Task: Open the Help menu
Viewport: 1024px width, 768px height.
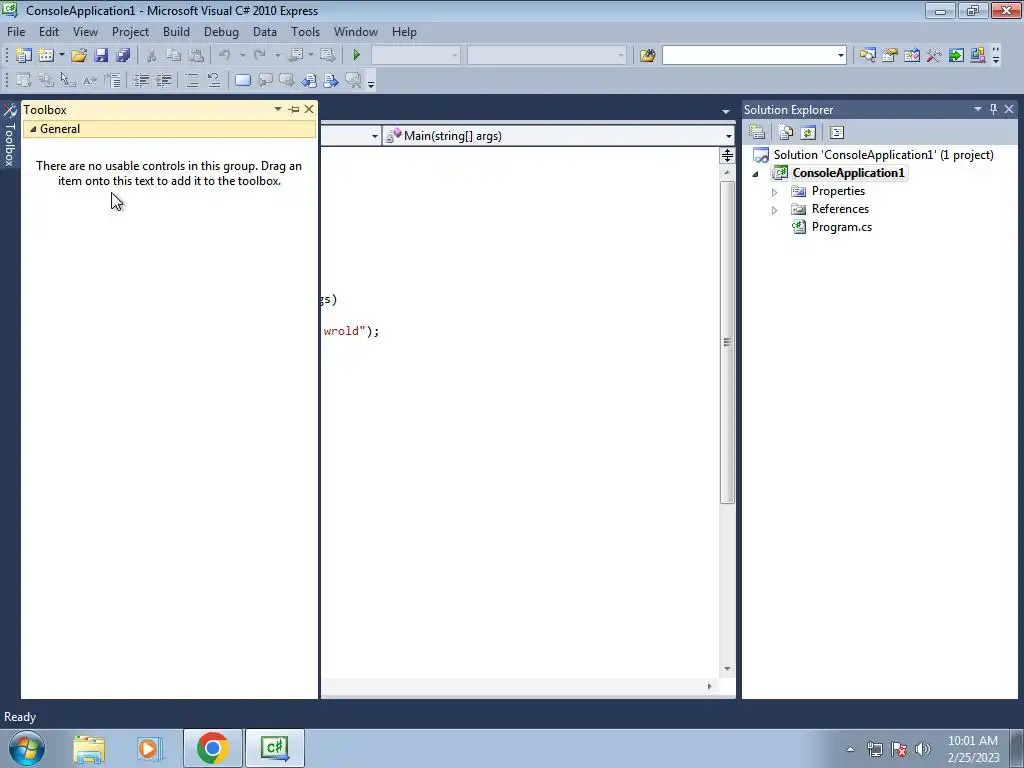Action: [404, 32]
